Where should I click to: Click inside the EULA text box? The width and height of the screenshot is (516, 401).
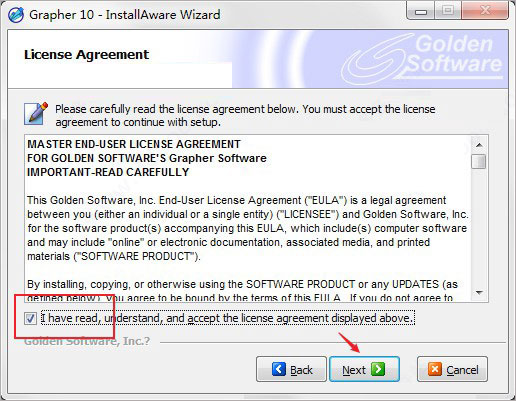coord(248,218)
